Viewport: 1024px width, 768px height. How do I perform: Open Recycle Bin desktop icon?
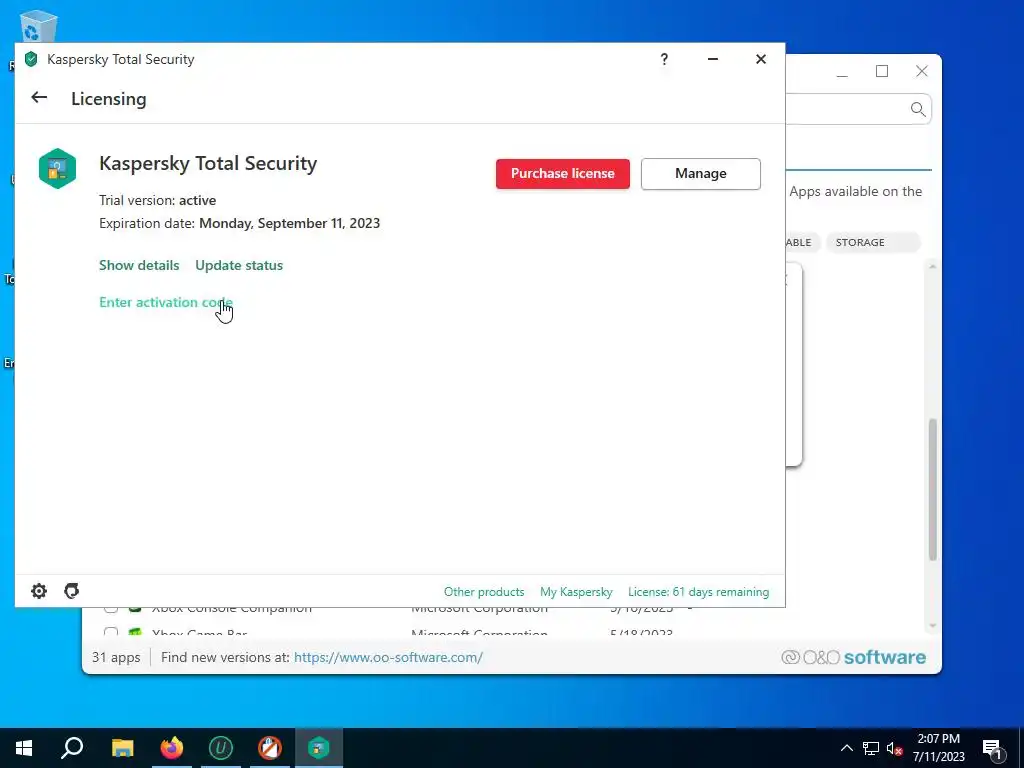point(38,26)
